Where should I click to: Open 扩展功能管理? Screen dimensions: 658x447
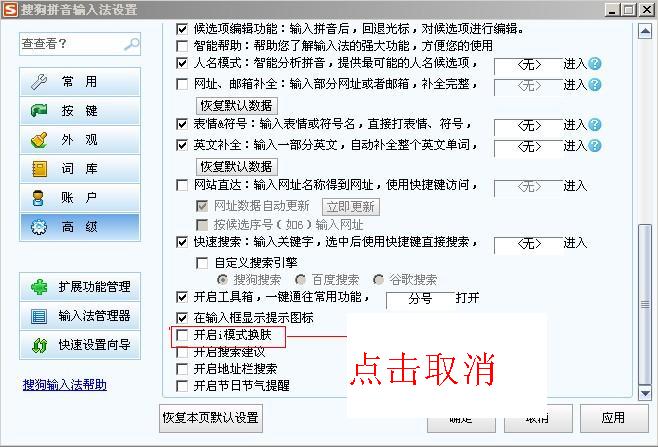(x=80, y=287)
